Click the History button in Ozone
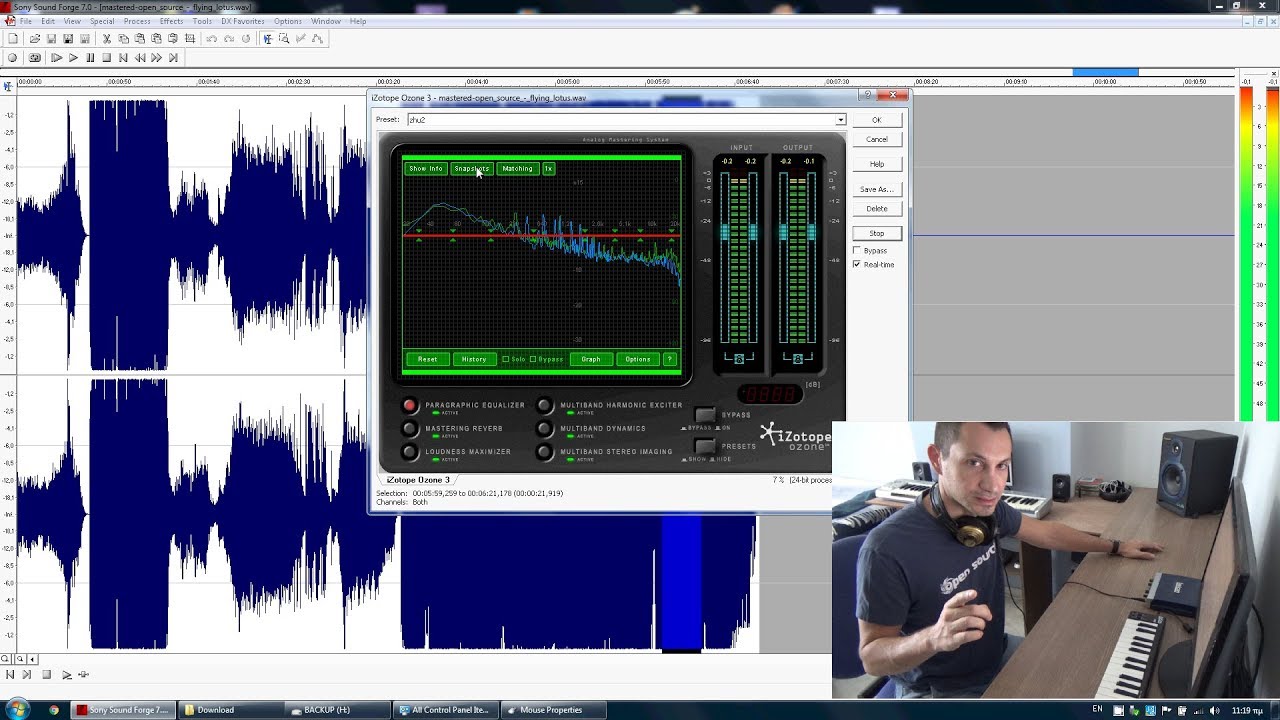 tap(474, 359)
